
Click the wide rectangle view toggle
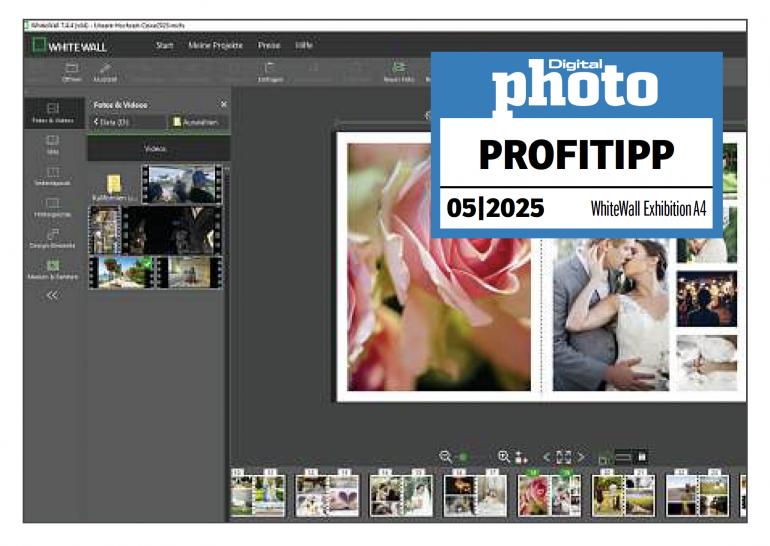pos(623,457)
